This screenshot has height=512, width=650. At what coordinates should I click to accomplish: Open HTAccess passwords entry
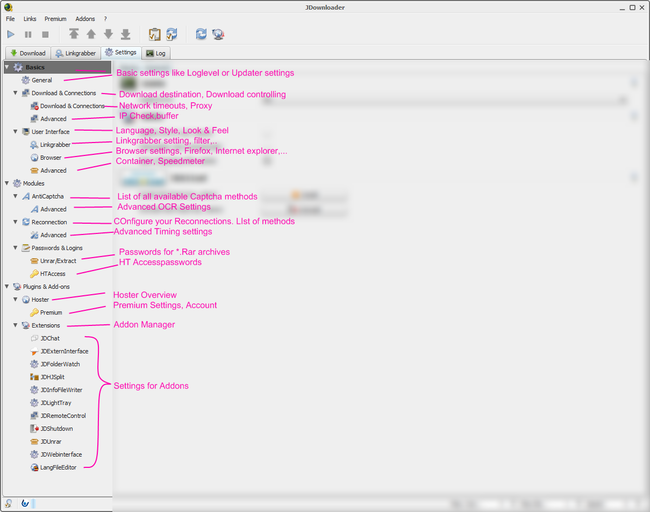(x=48, y=274)
